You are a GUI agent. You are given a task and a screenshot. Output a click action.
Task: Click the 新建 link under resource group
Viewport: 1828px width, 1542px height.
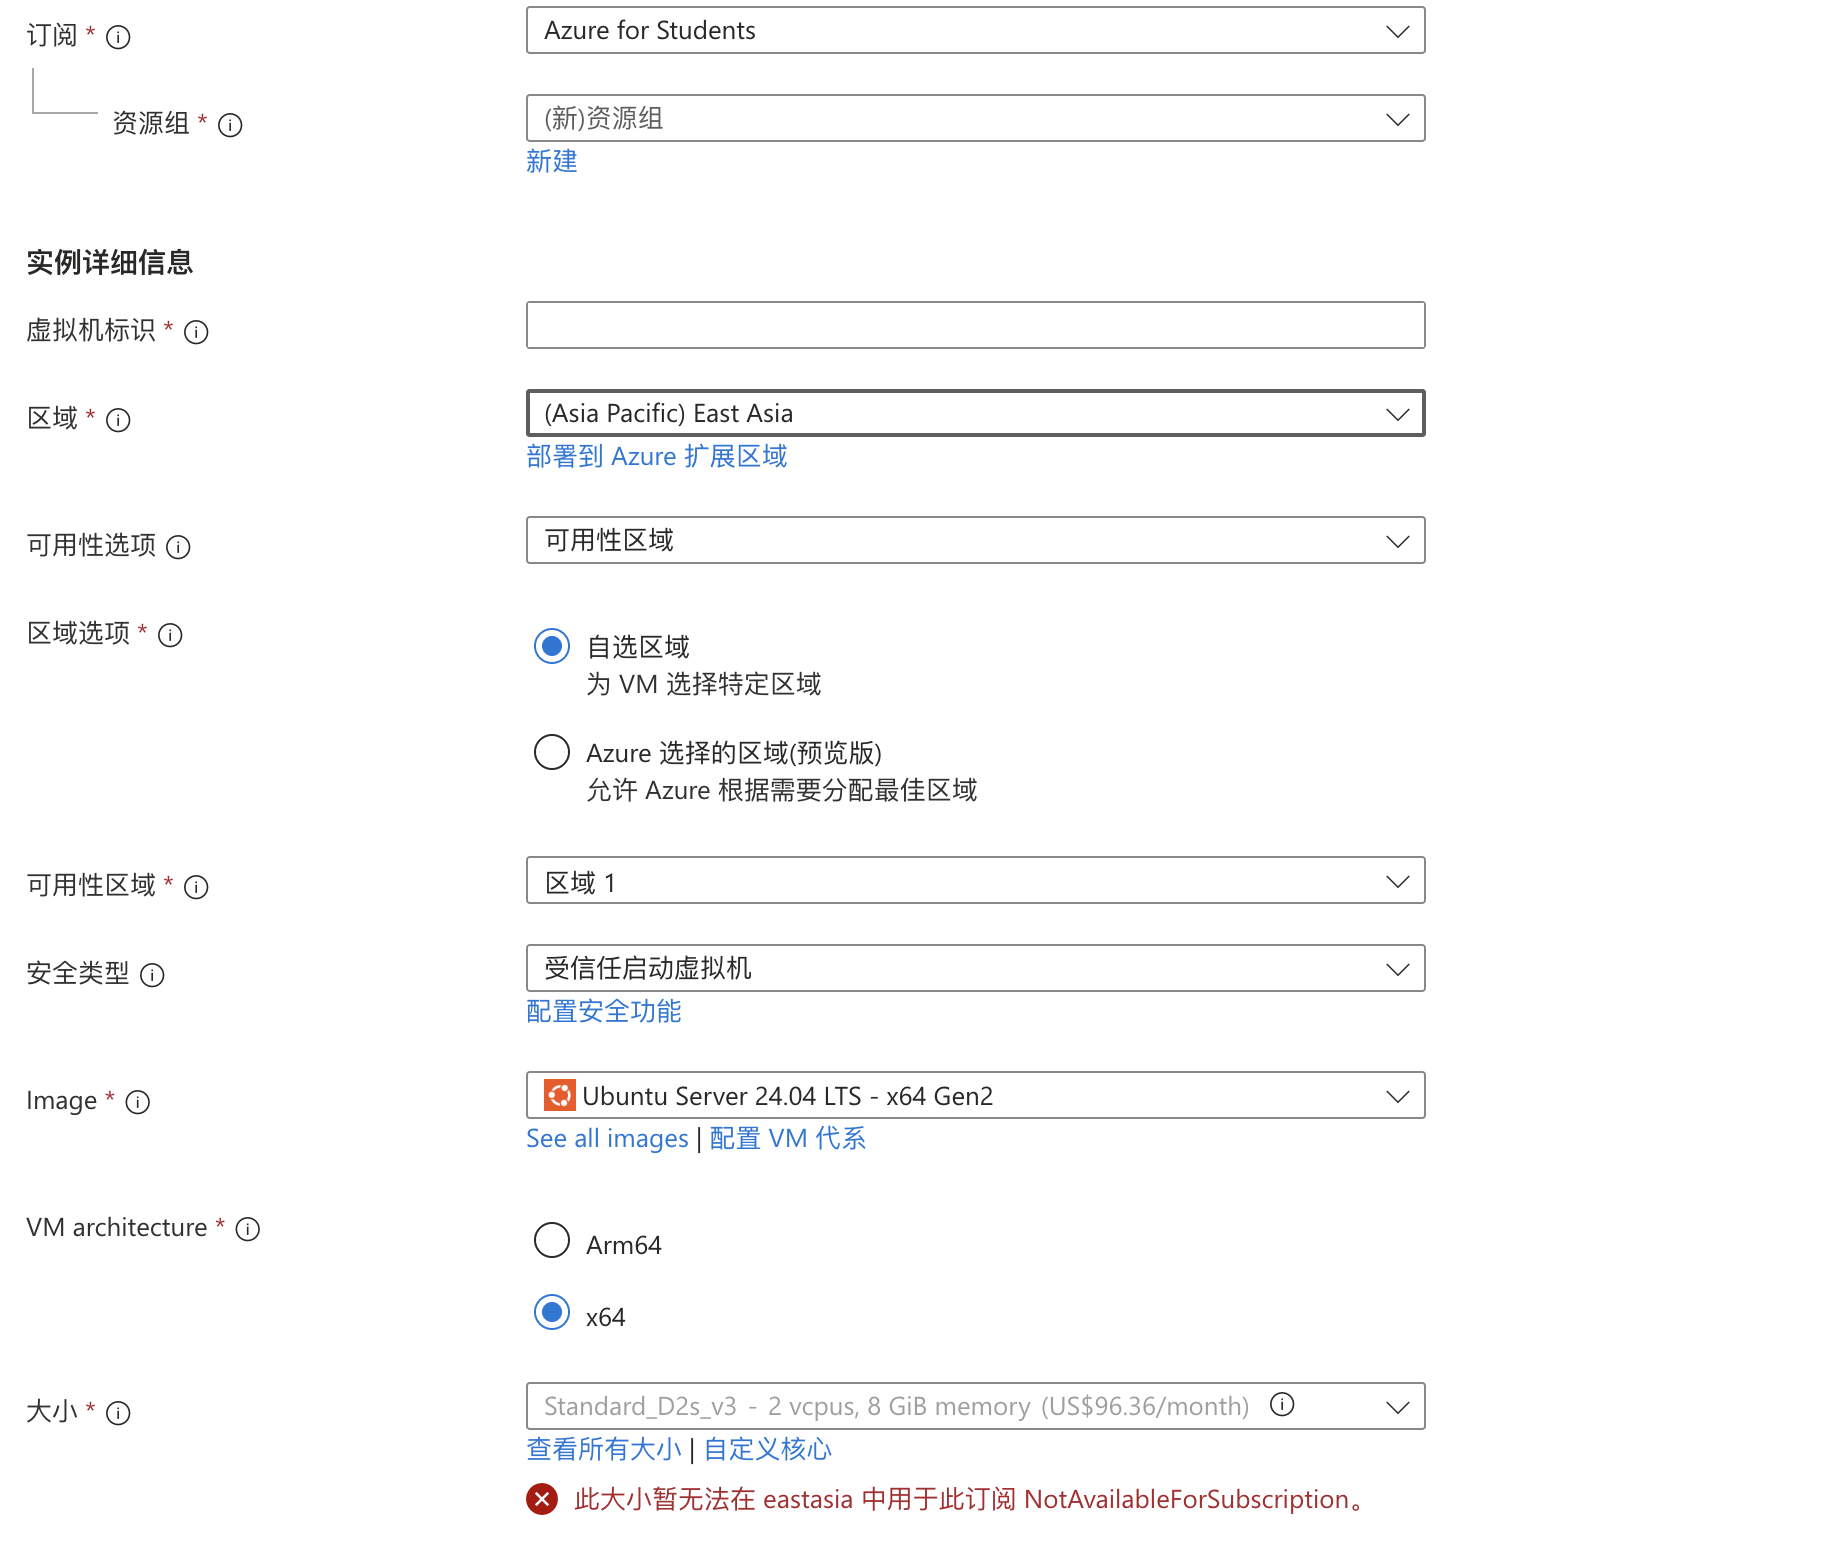tap(552, 161)
